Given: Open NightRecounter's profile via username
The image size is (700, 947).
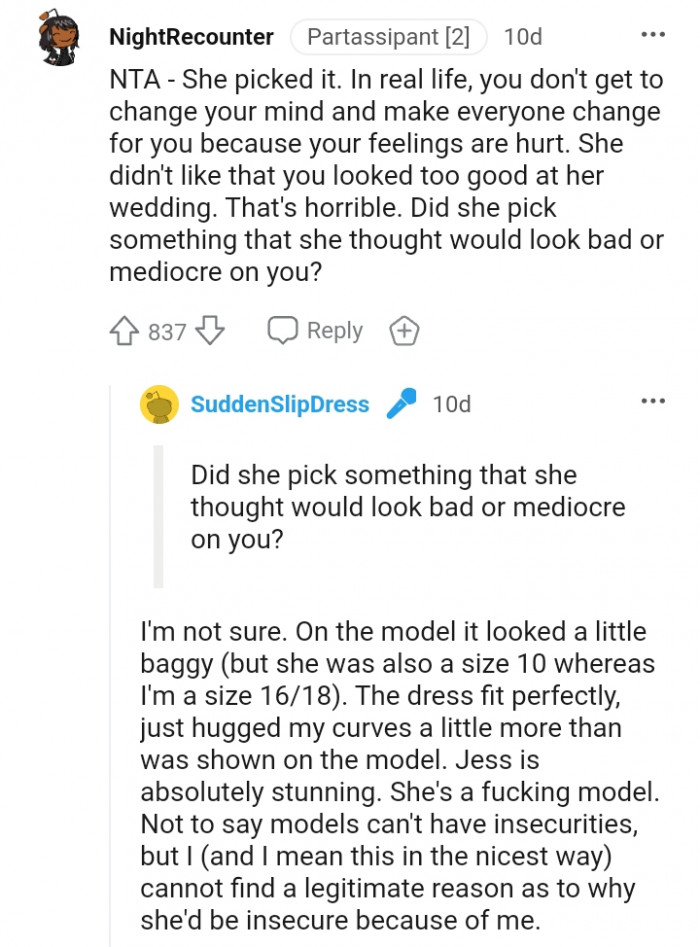Looking at the screenshot, I should (190, 37).
